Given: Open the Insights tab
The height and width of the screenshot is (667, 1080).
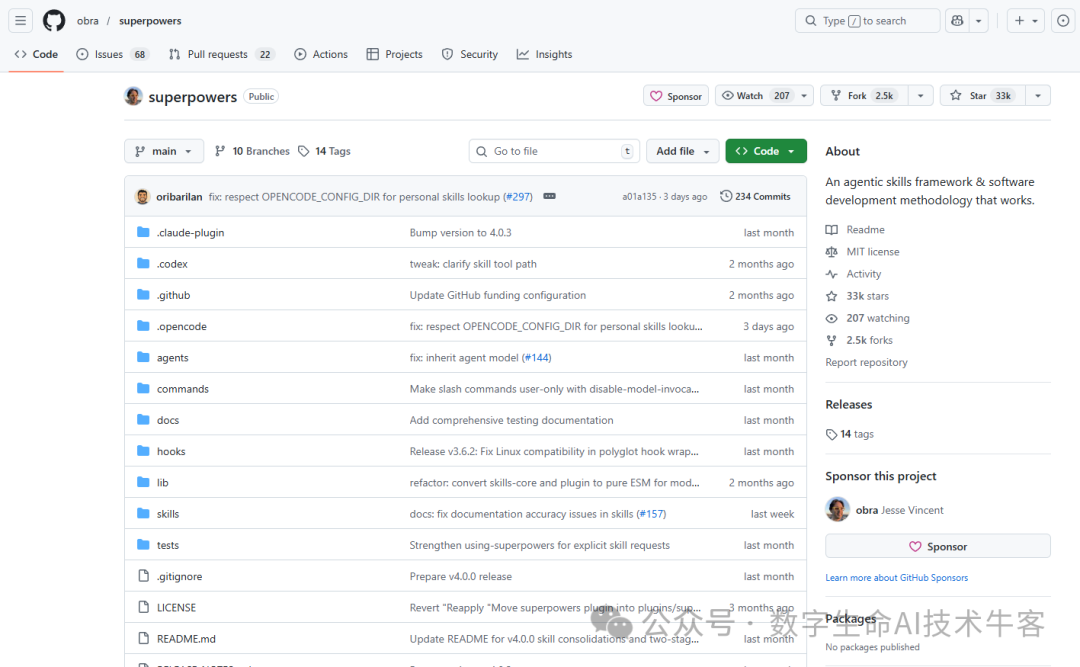Looking at the screenshot, I should [x=544, y=54].
